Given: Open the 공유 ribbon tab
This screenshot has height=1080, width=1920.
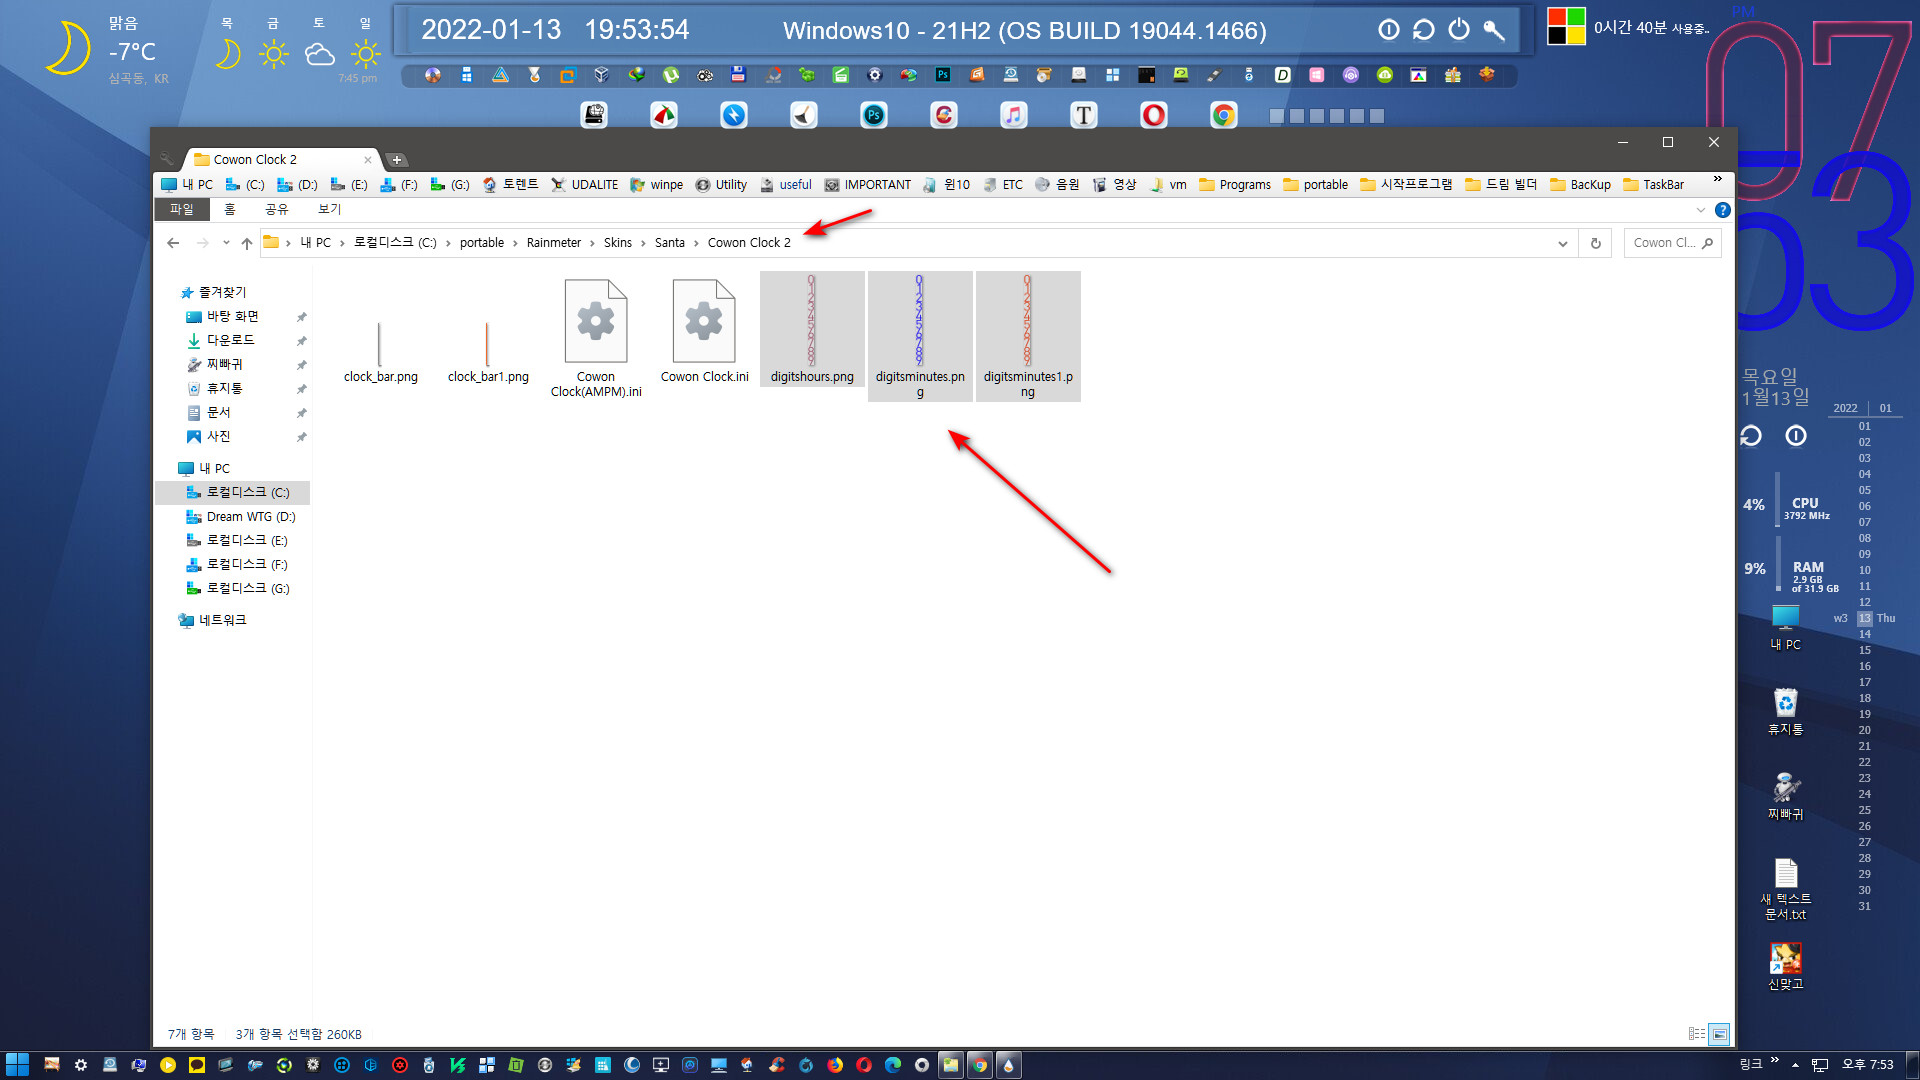Looking at the screenshot, I should click(276, 209).
